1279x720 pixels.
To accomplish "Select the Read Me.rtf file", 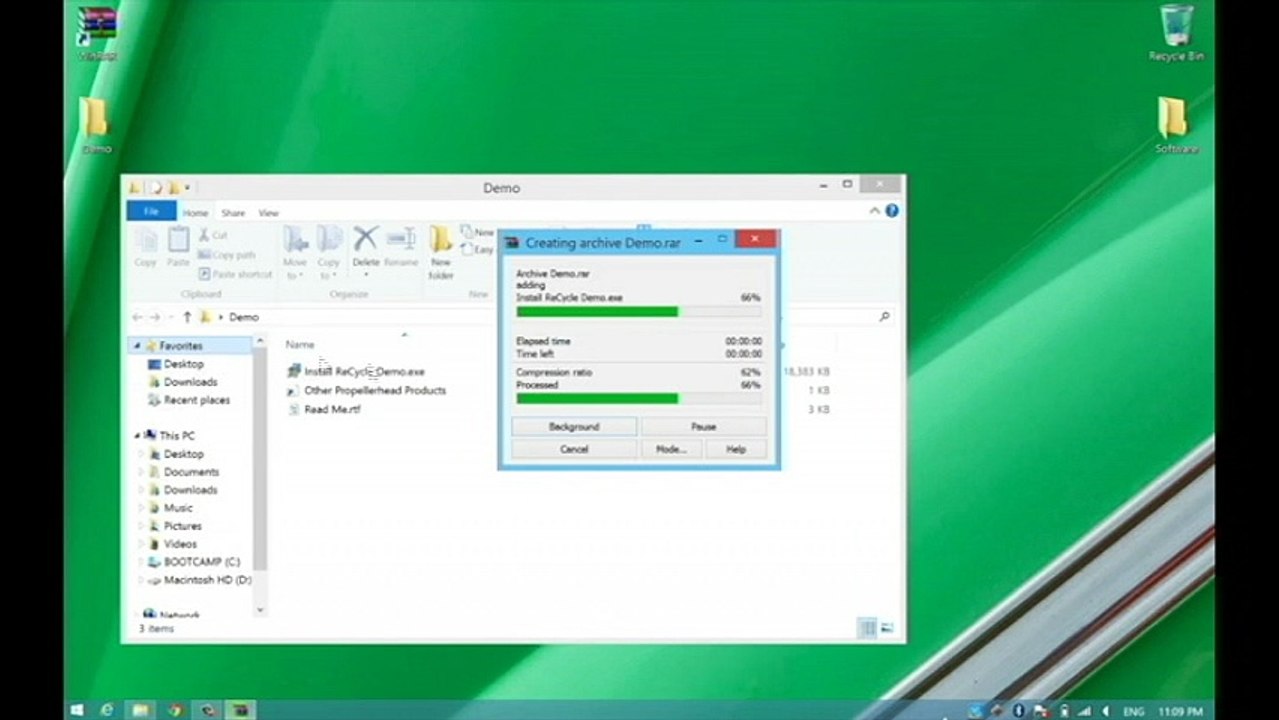I will coord(323,409).
